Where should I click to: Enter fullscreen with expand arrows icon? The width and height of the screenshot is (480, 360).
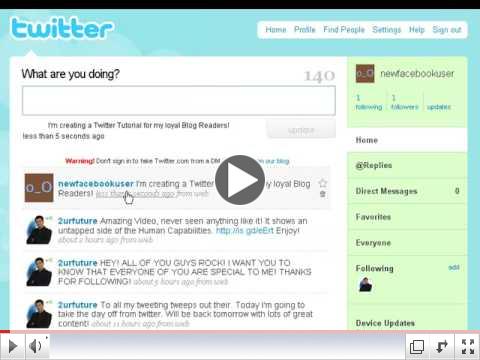[468, 346]
